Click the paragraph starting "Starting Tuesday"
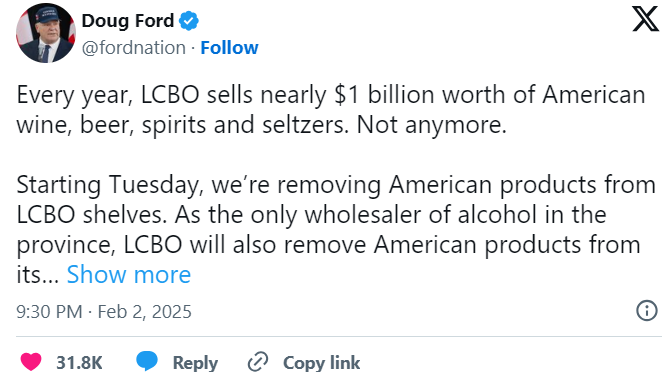 click(336, 229)
